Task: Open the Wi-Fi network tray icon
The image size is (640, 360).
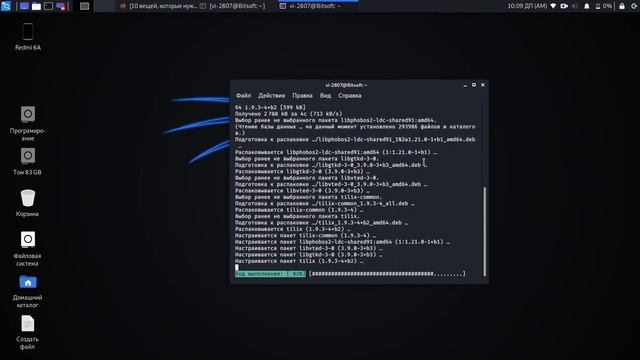Action: pyautogui.click(x=553, y=6)
